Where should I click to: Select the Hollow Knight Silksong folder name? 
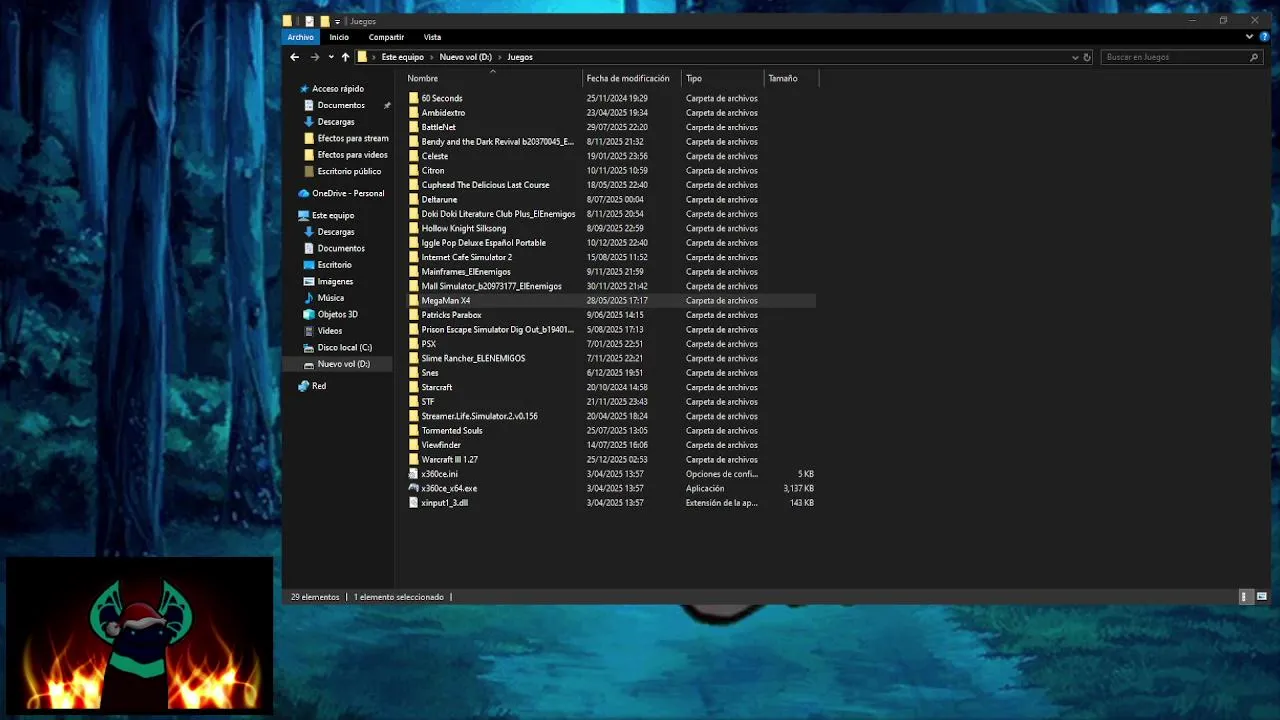click(464, 228)
